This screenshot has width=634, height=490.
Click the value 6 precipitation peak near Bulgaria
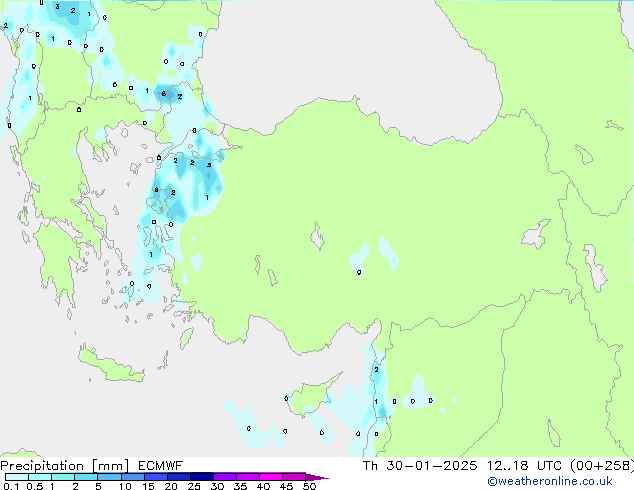166,94
